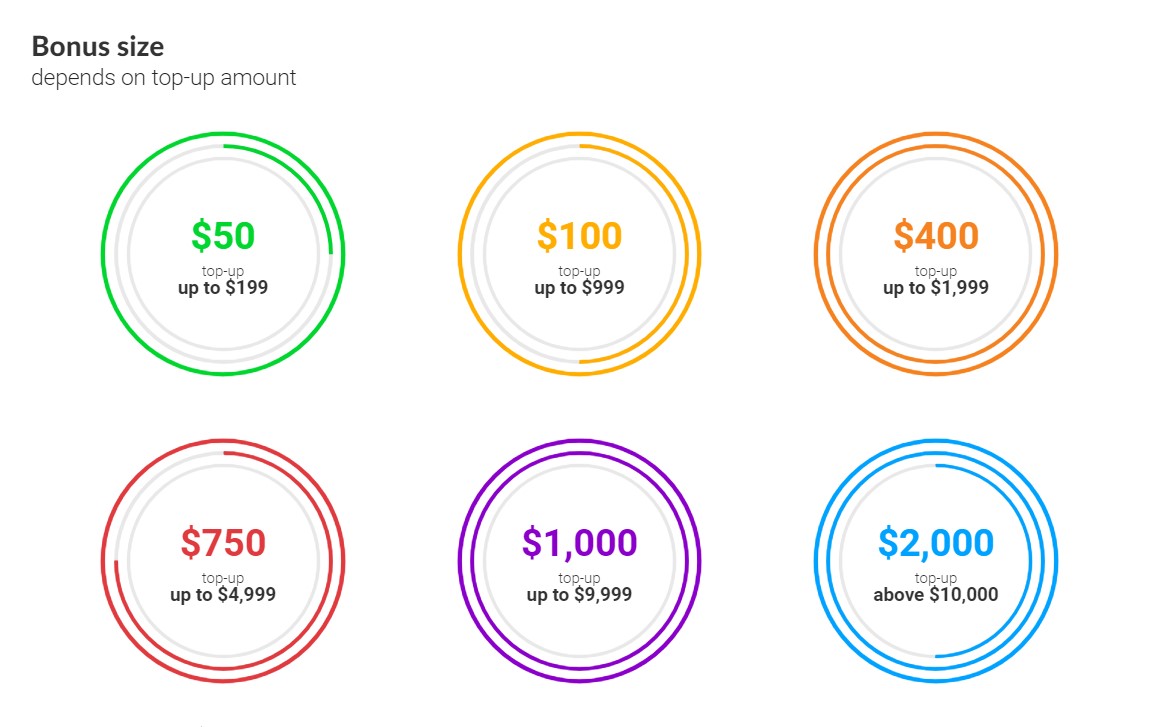Click the 'depends on top-up amount' subtitle
The height and width of the screenshot is (727, 1159).
163,78
